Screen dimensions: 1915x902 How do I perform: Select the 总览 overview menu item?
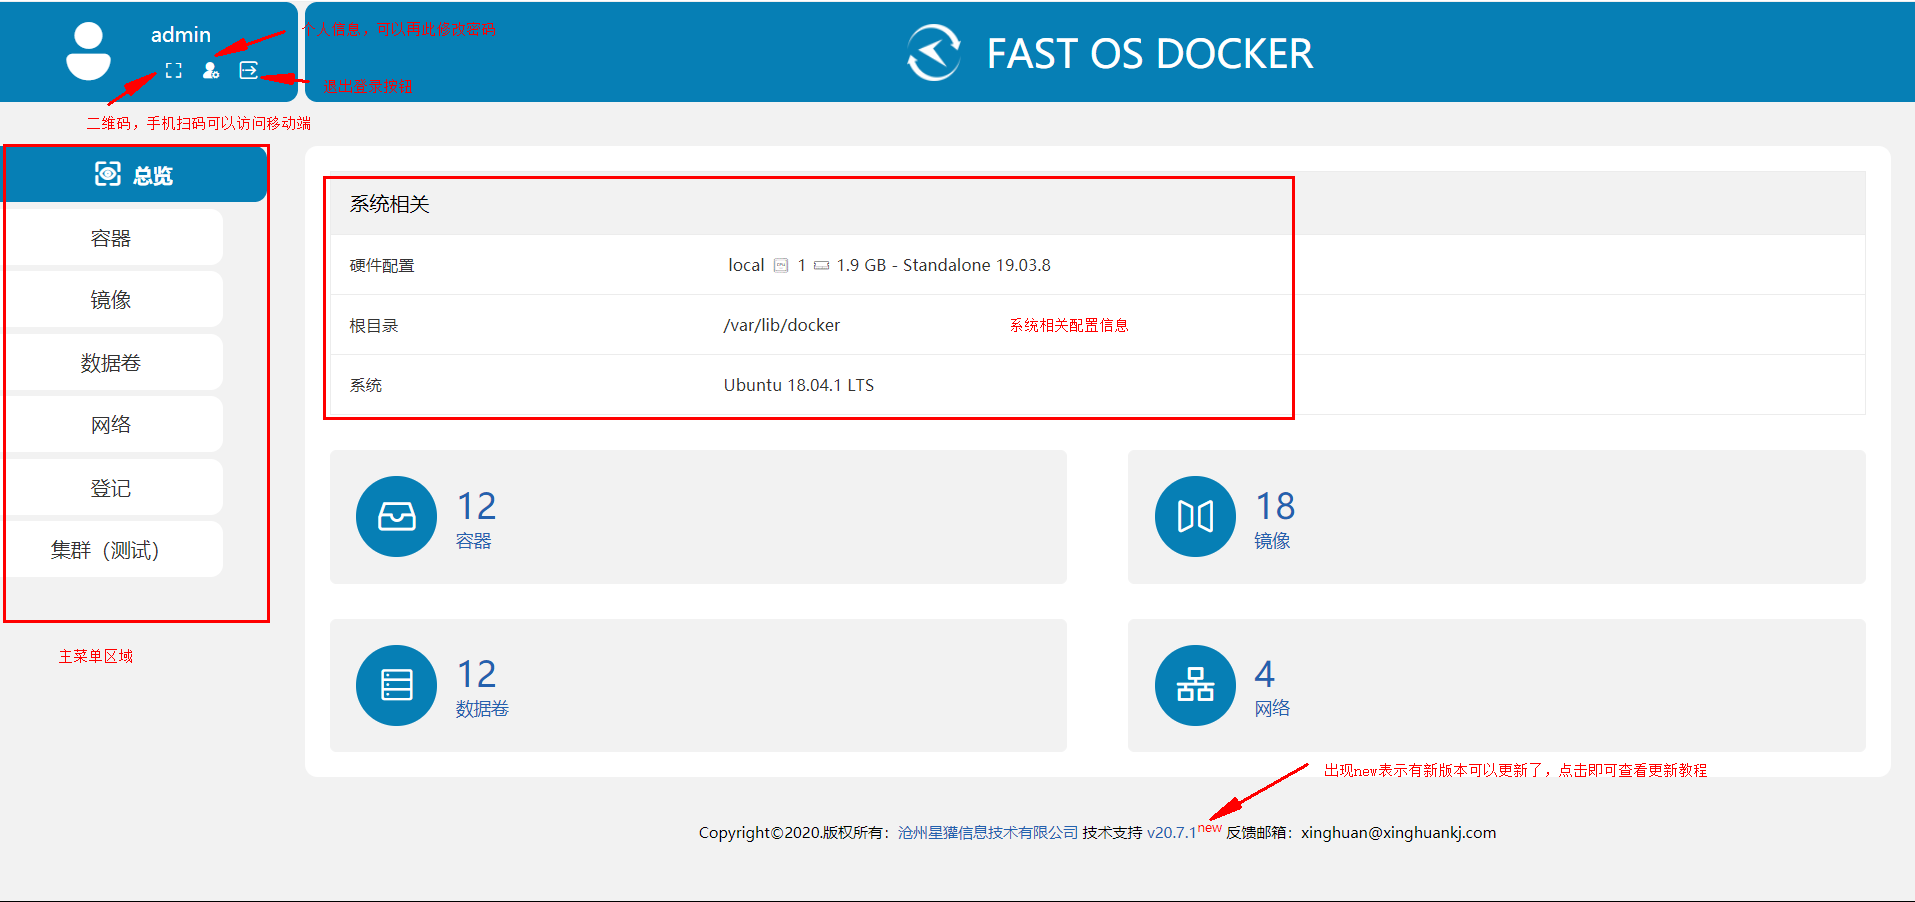pos(134,175)
